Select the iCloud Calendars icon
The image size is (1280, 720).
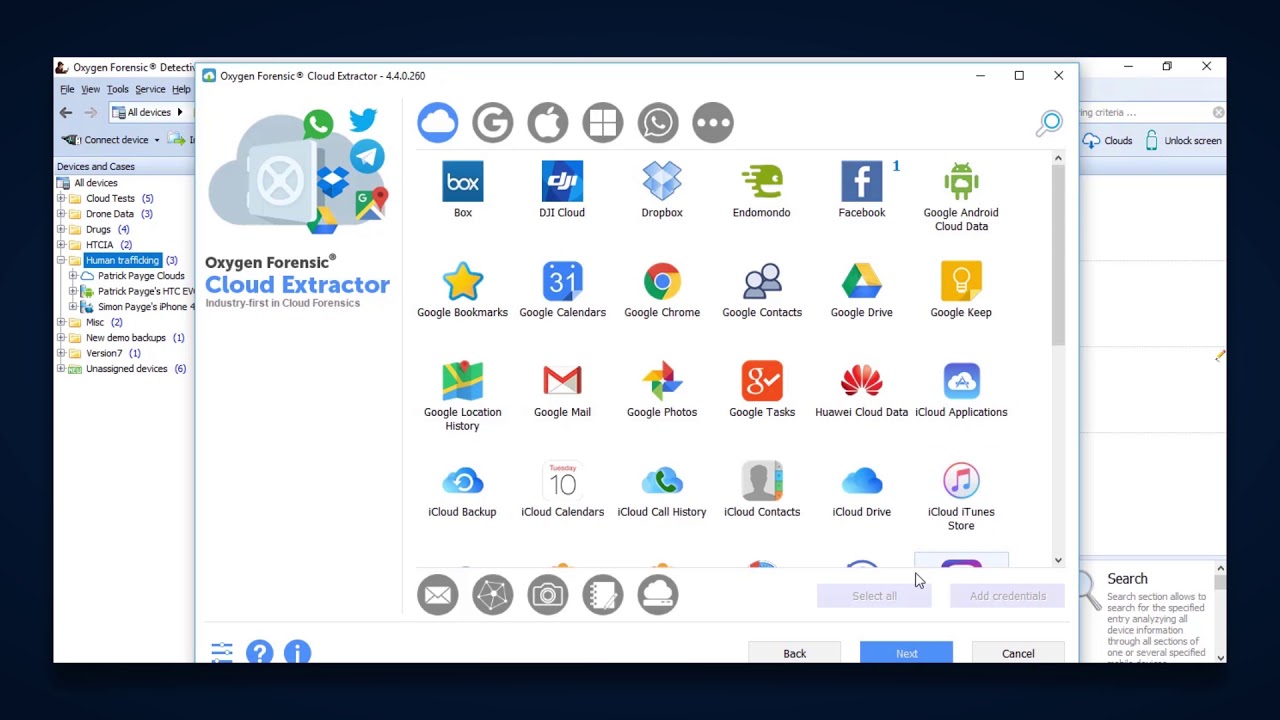[x=562, y=482]
